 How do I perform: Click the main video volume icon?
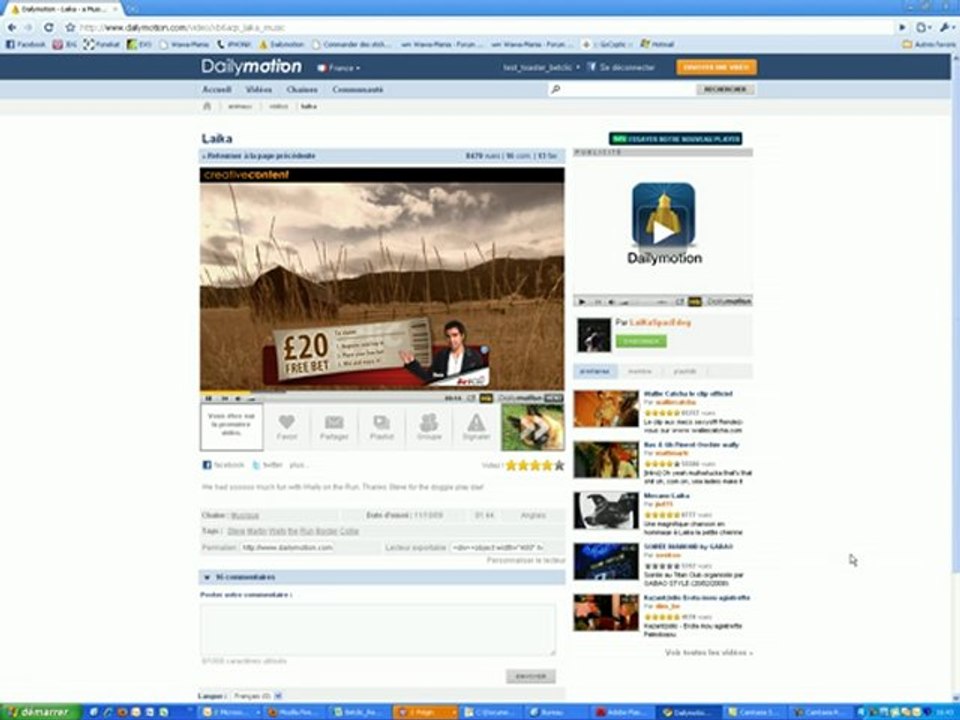238,399
